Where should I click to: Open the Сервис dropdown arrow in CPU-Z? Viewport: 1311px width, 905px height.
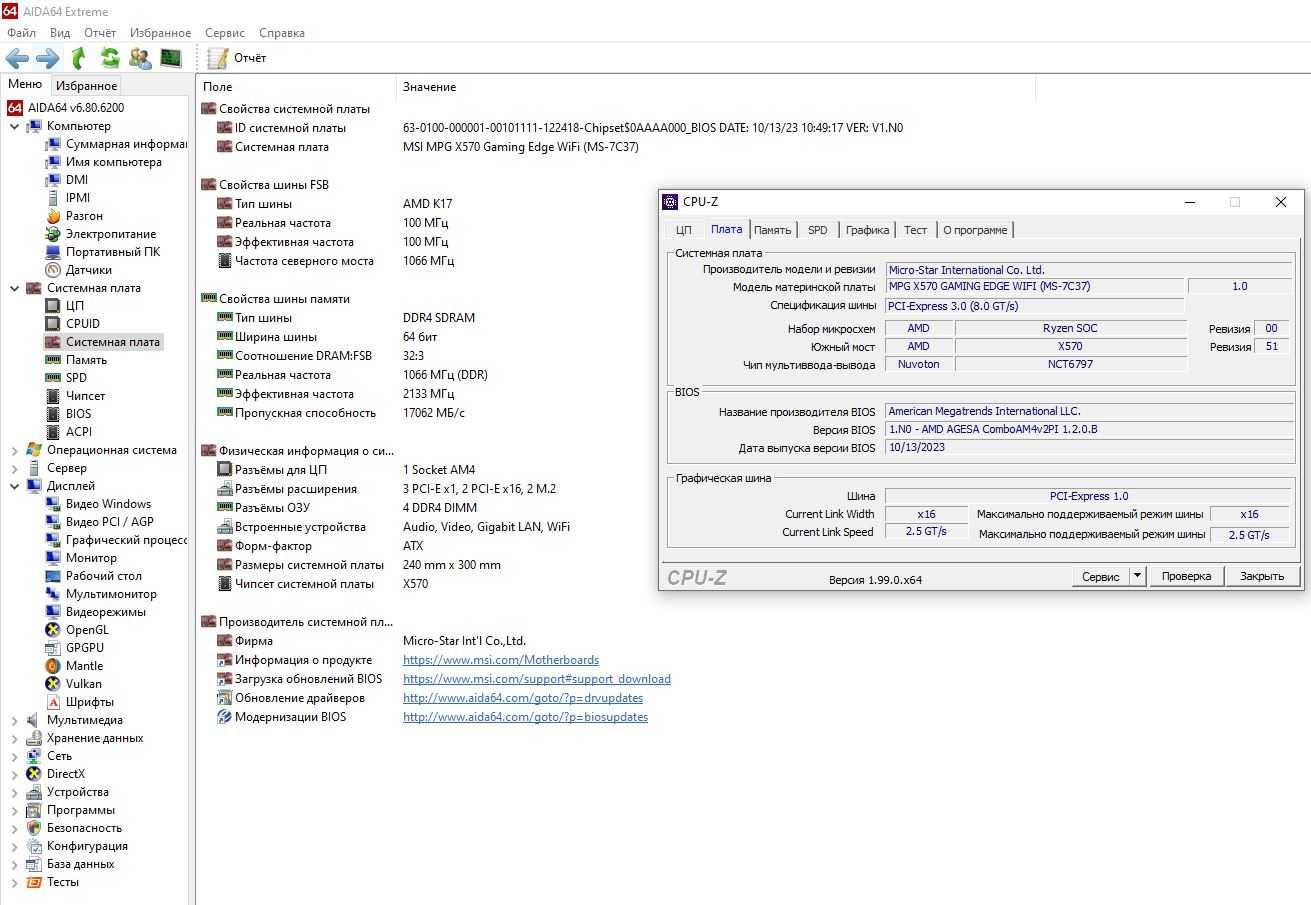click(1137, 576)
